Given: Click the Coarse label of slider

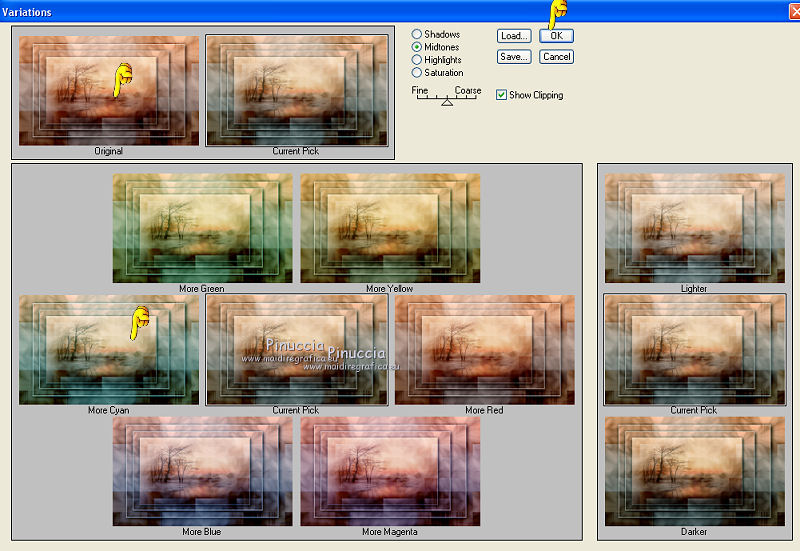Looking at the screenshot, I should (x=467, y=90).
